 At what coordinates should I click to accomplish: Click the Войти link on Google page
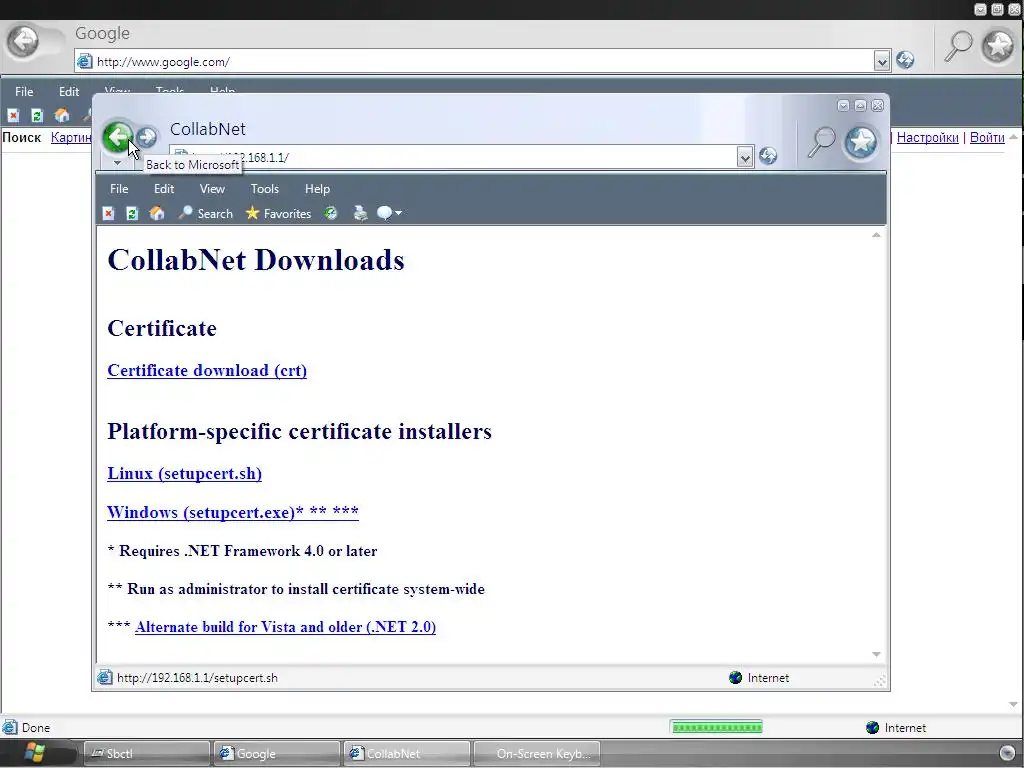click(x=987, y=137)
